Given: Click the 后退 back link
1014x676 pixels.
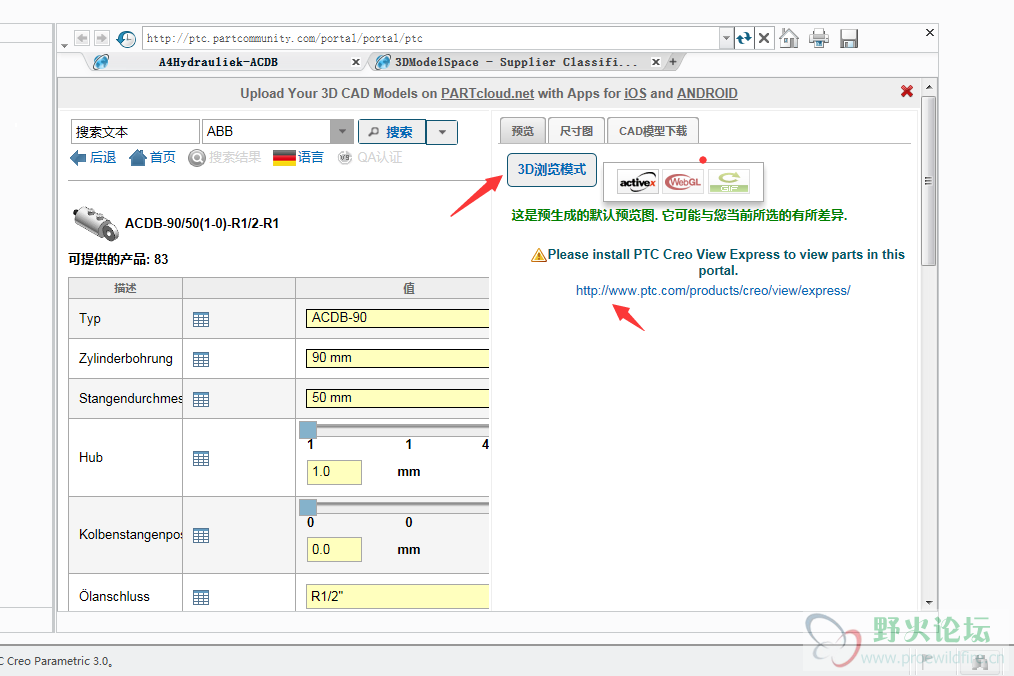Looking at the screenshot, I should [x=93, y=157].
